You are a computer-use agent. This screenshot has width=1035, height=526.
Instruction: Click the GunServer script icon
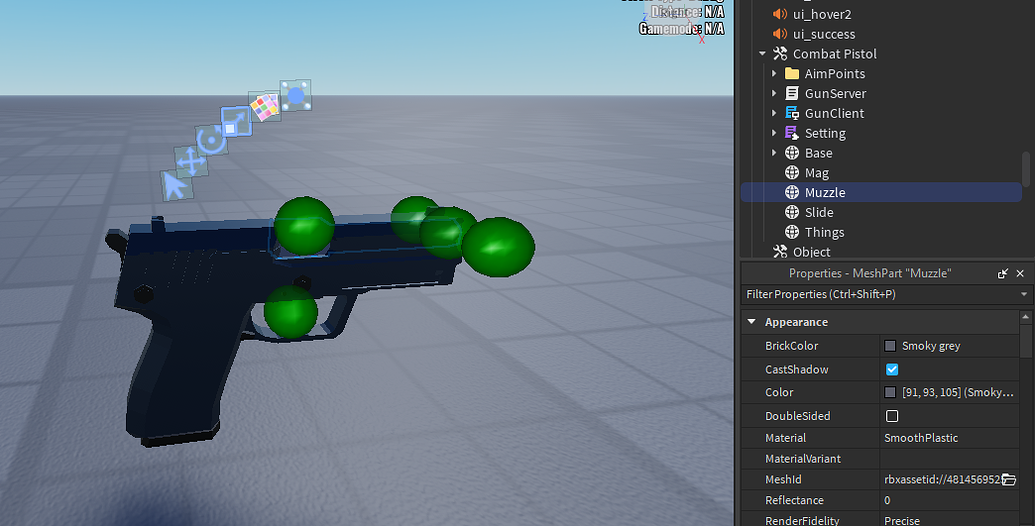[792, 93]
